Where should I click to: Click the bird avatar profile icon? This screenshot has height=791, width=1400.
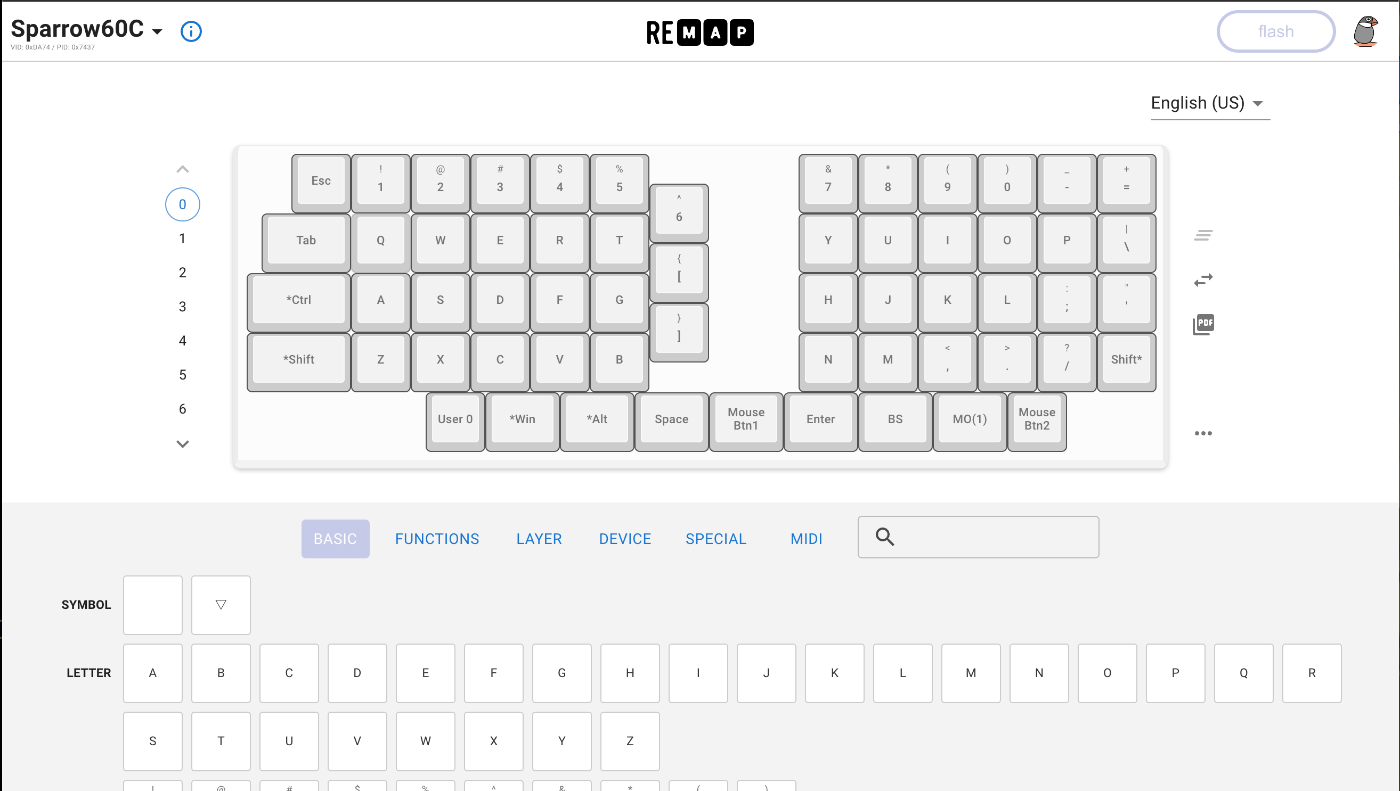click(x=1365, y=31)
